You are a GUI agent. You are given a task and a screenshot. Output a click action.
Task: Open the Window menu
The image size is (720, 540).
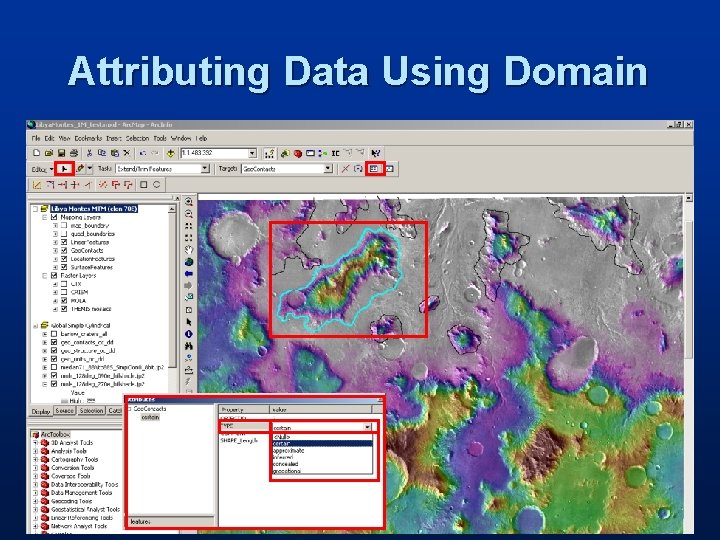click(x=181, y=138)
